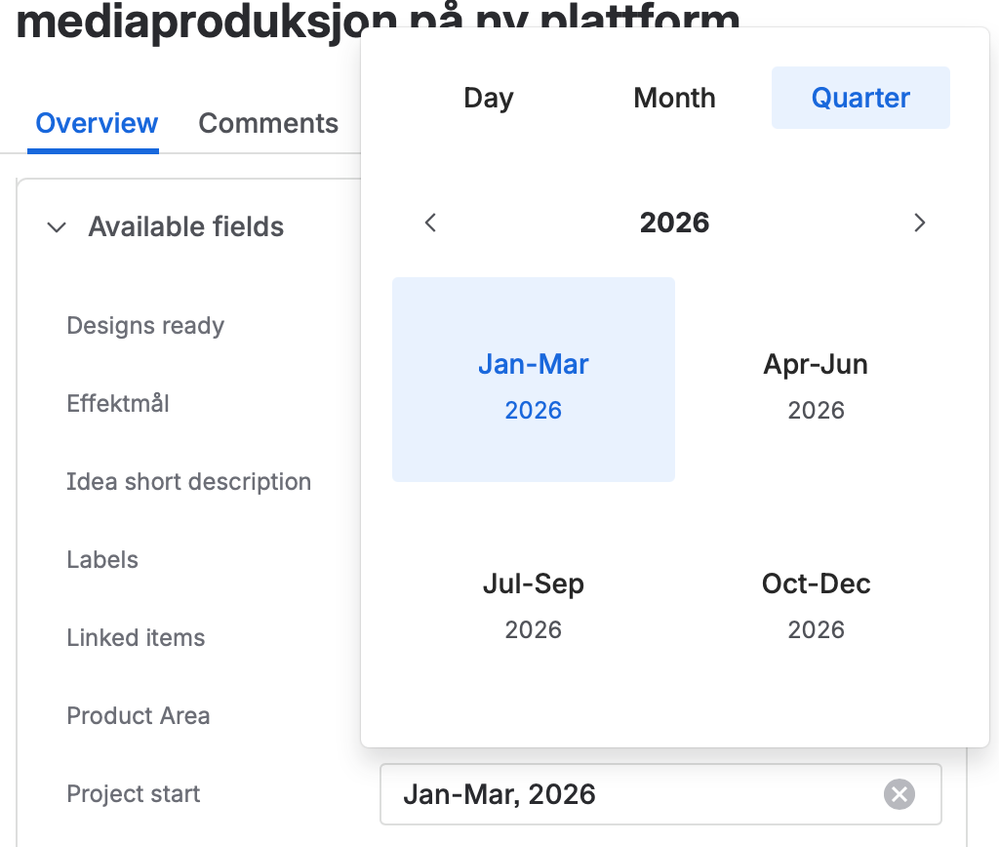Pick the Jan-Mar 2026 quarter
This screenshot has width=999, height=847.
point(533,380)
